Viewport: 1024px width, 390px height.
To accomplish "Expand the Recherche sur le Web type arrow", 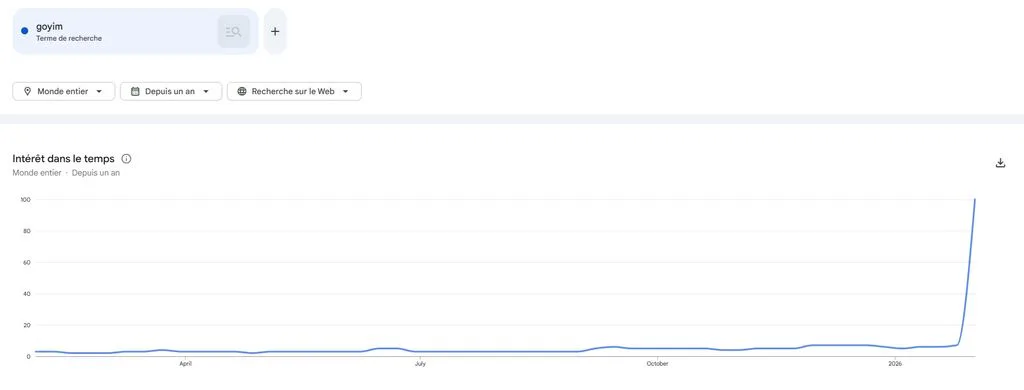I will point(345,91).
